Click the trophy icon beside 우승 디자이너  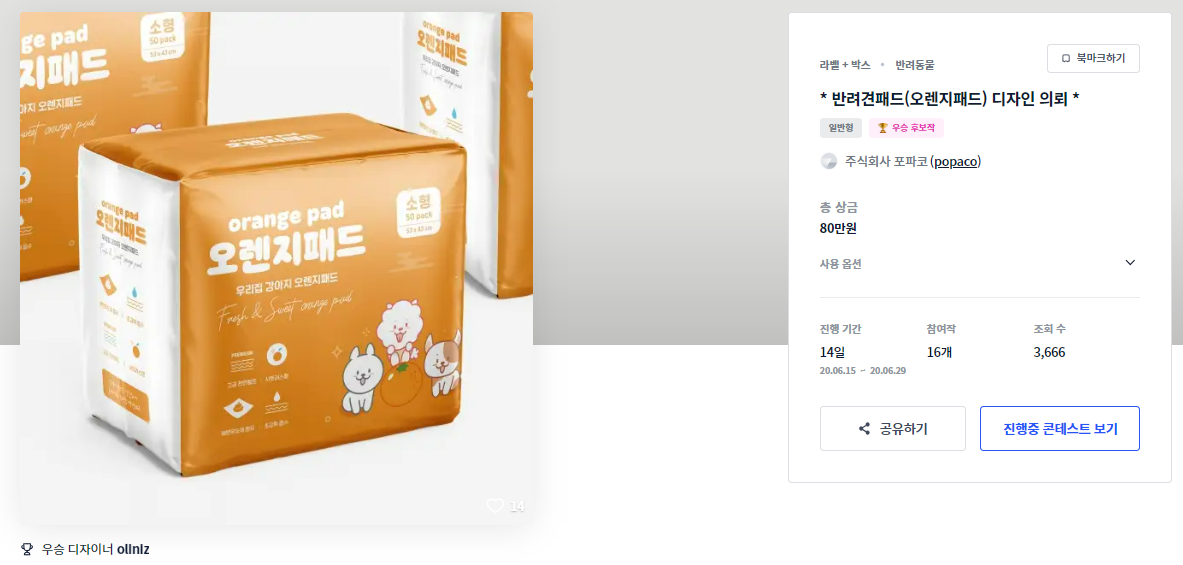[x=27, y=549]
